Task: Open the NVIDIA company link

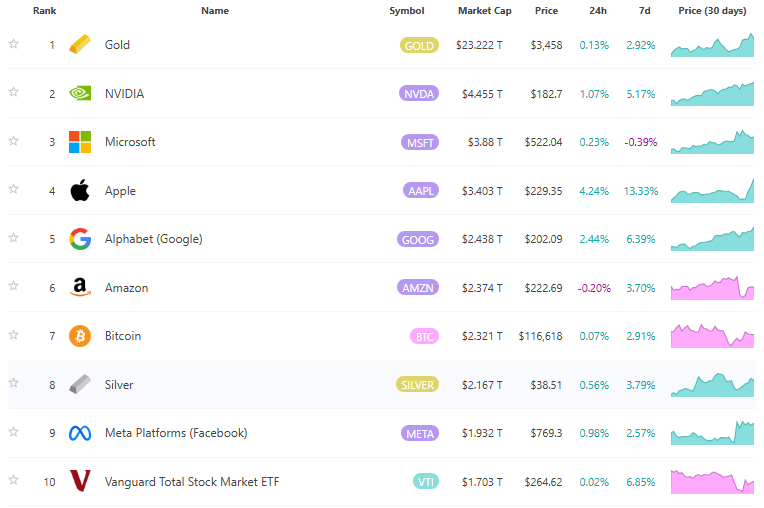Action: pos(124,94)
